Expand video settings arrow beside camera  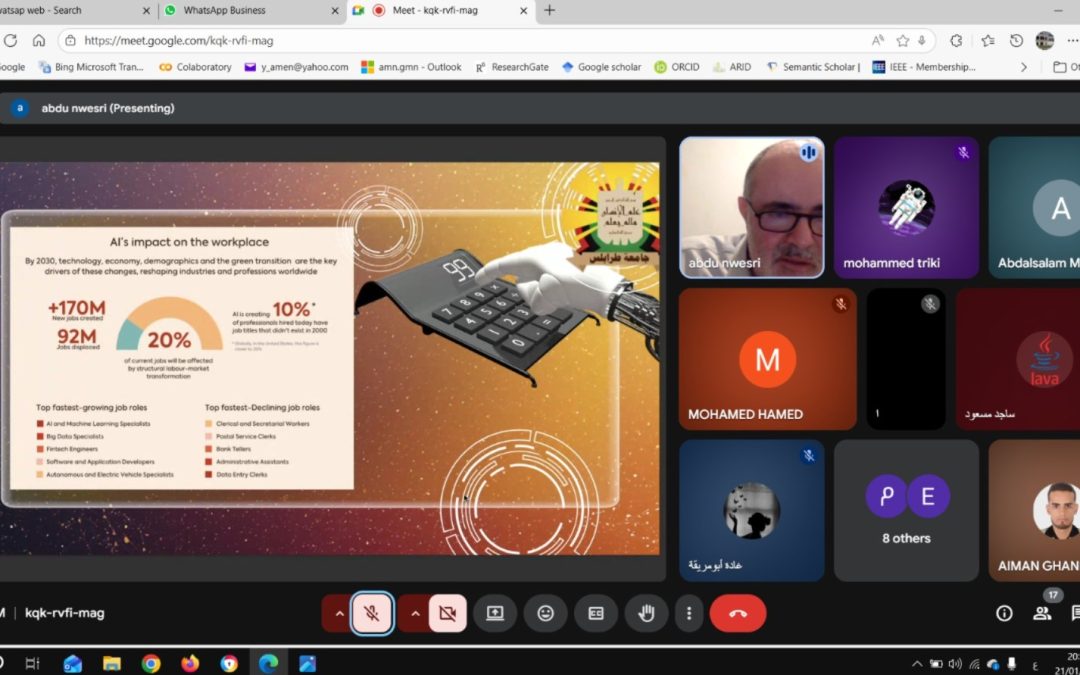coord(414,613)
